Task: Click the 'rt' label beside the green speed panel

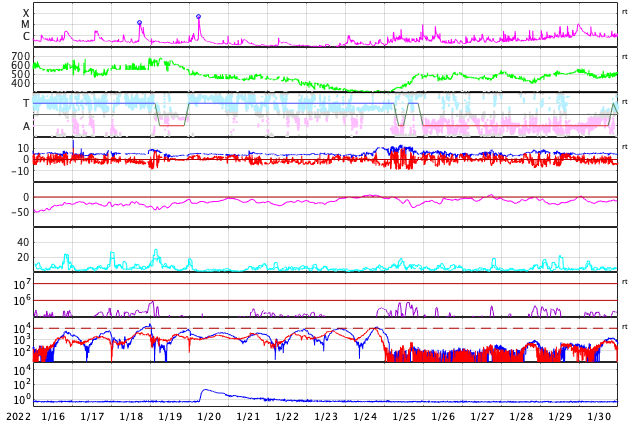Action: 625,57
